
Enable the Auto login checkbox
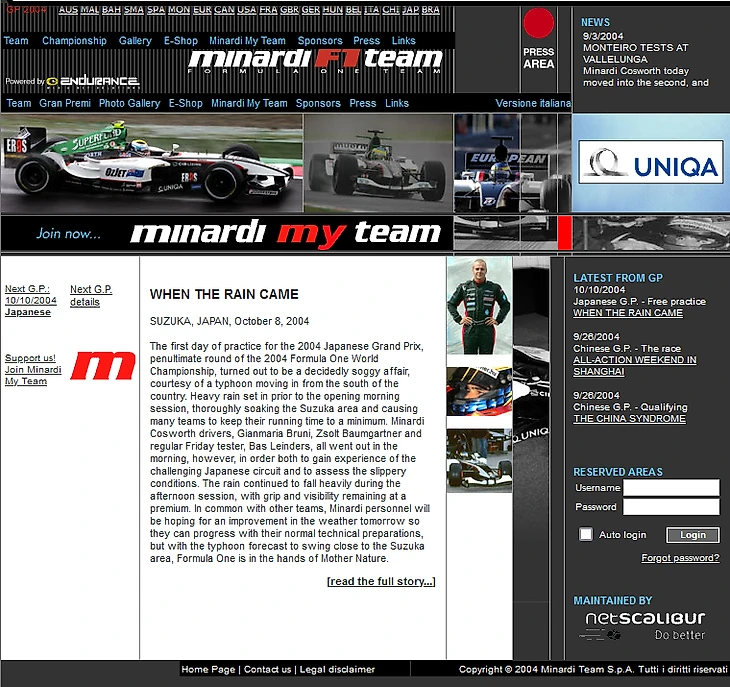point(586,535)
